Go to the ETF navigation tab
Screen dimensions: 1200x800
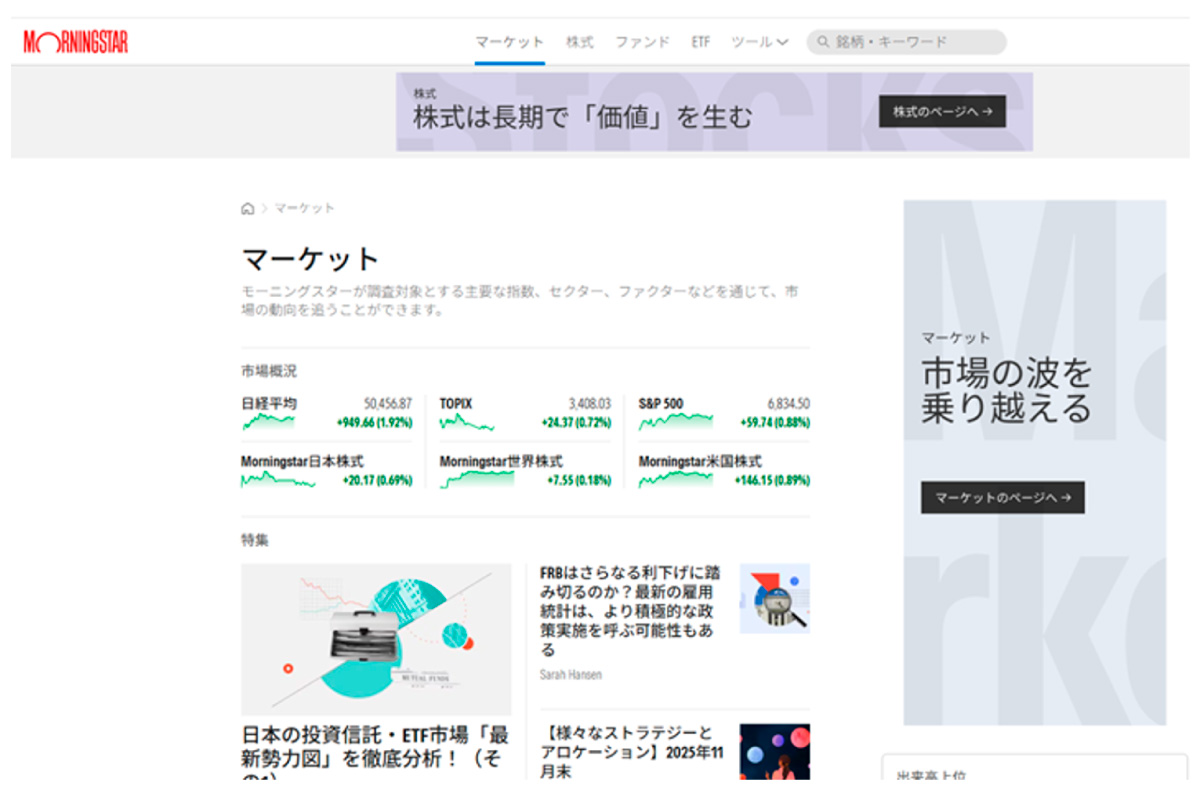[701, 42]
